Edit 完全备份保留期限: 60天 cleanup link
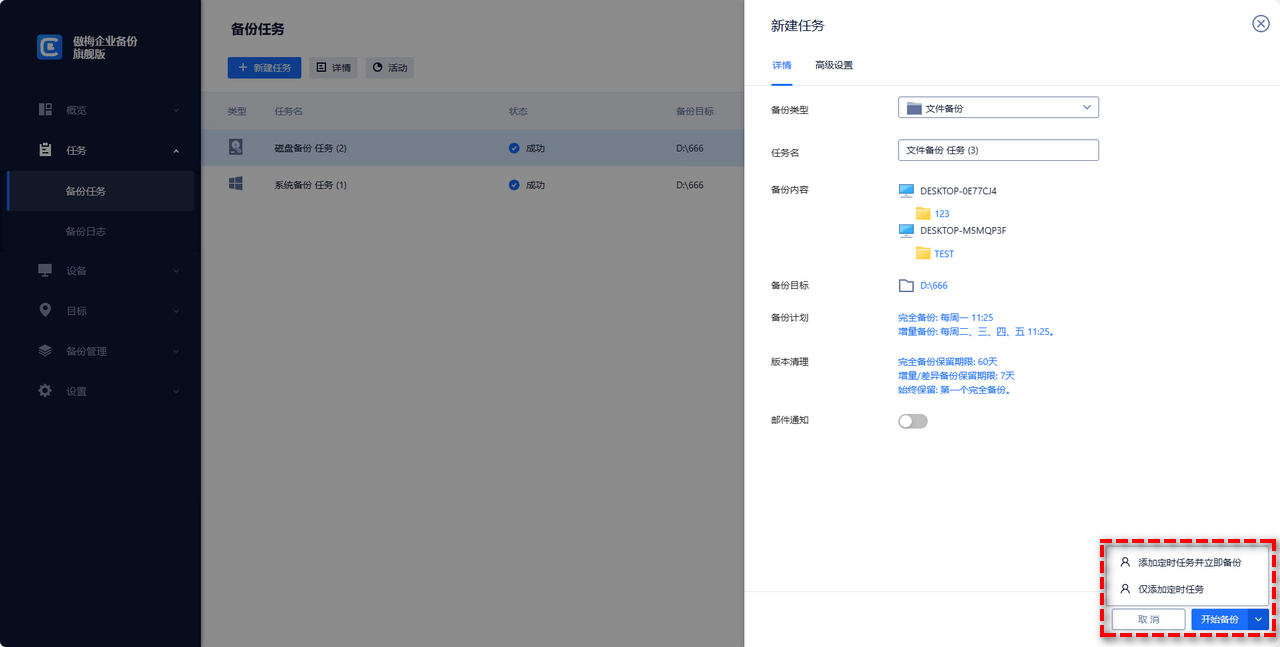Screen dimensions: 1280x647 947,361
